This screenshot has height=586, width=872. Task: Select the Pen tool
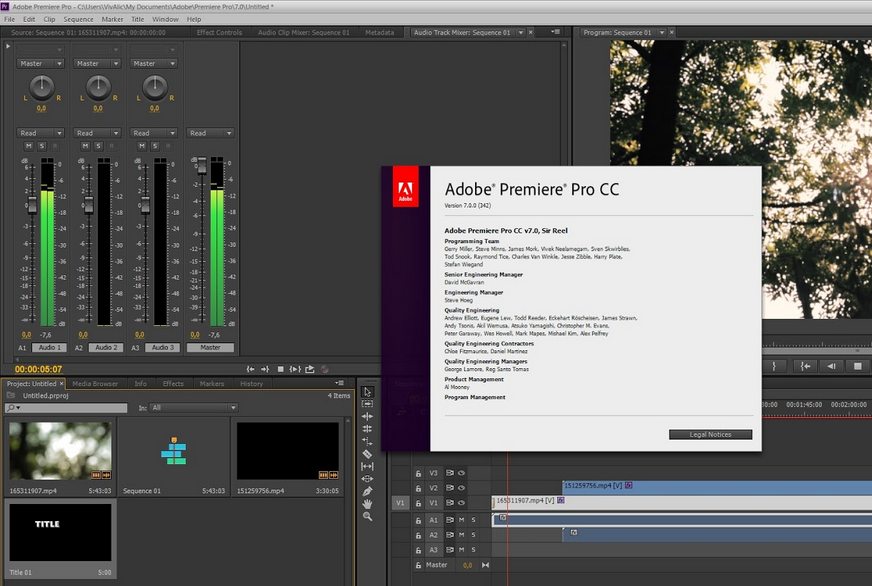367,491
